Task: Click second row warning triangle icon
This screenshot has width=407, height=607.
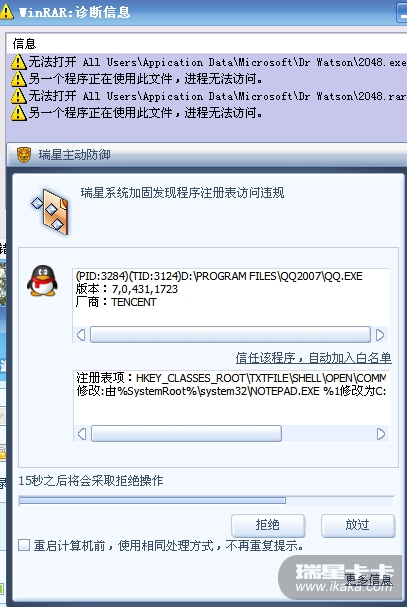Action: click(x=18, y=79)
